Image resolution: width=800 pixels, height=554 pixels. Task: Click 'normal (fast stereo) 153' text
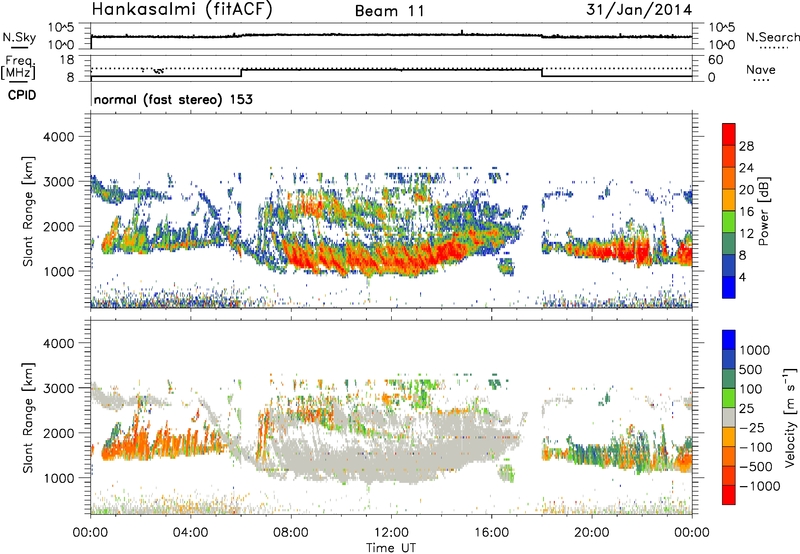click(x=173, y=100)
